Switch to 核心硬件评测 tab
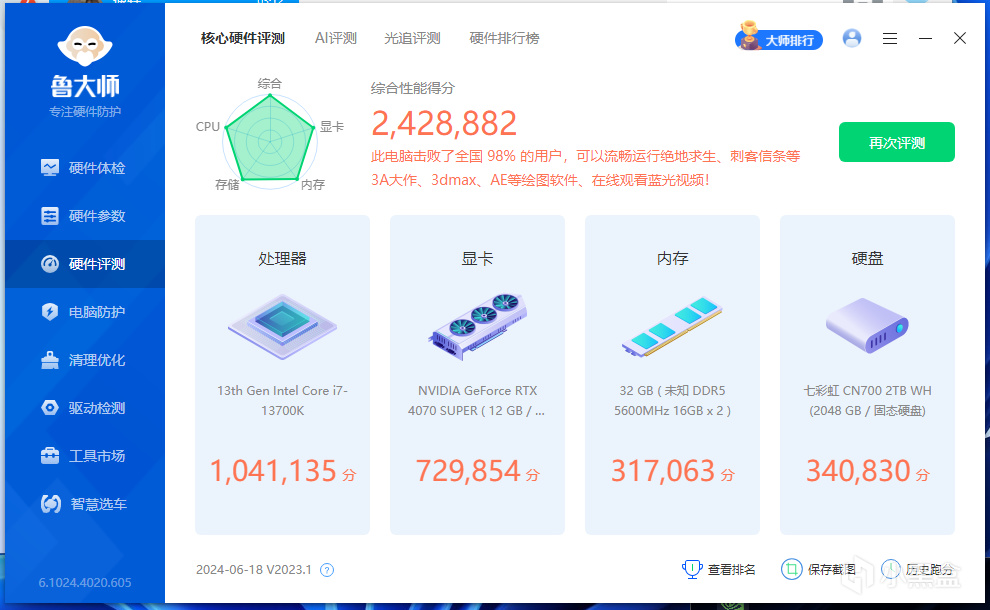Image resolution: width=990 pixels, height=610 pixels. [242, 39]
